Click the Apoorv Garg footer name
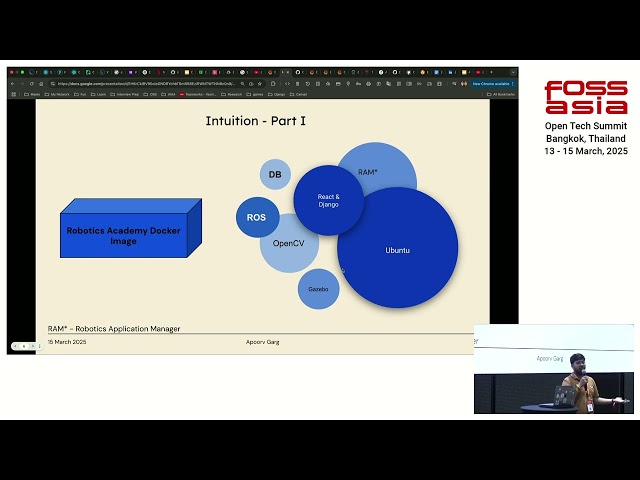Image resolution: width=640 pixels, height=480 pixels. click(262, 342)
